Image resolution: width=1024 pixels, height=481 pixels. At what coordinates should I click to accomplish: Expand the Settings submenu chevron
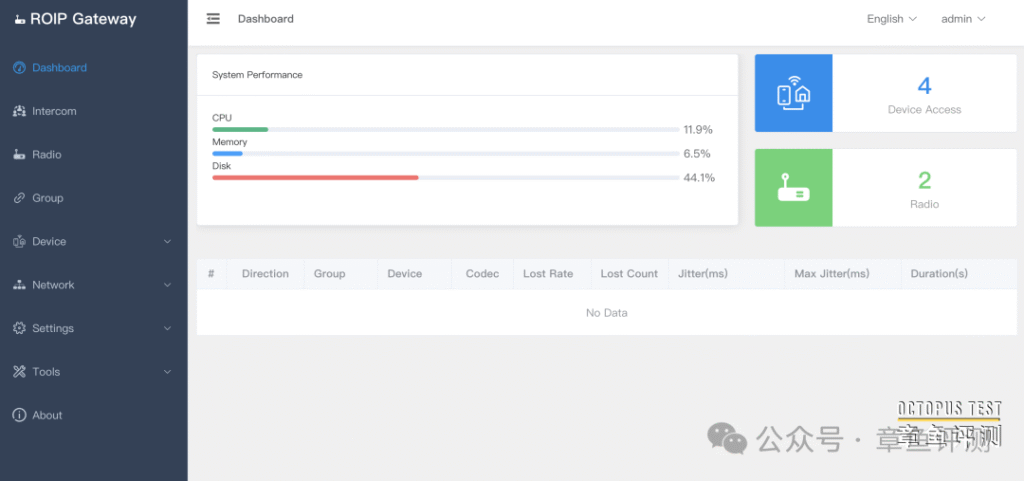[167, 328]
